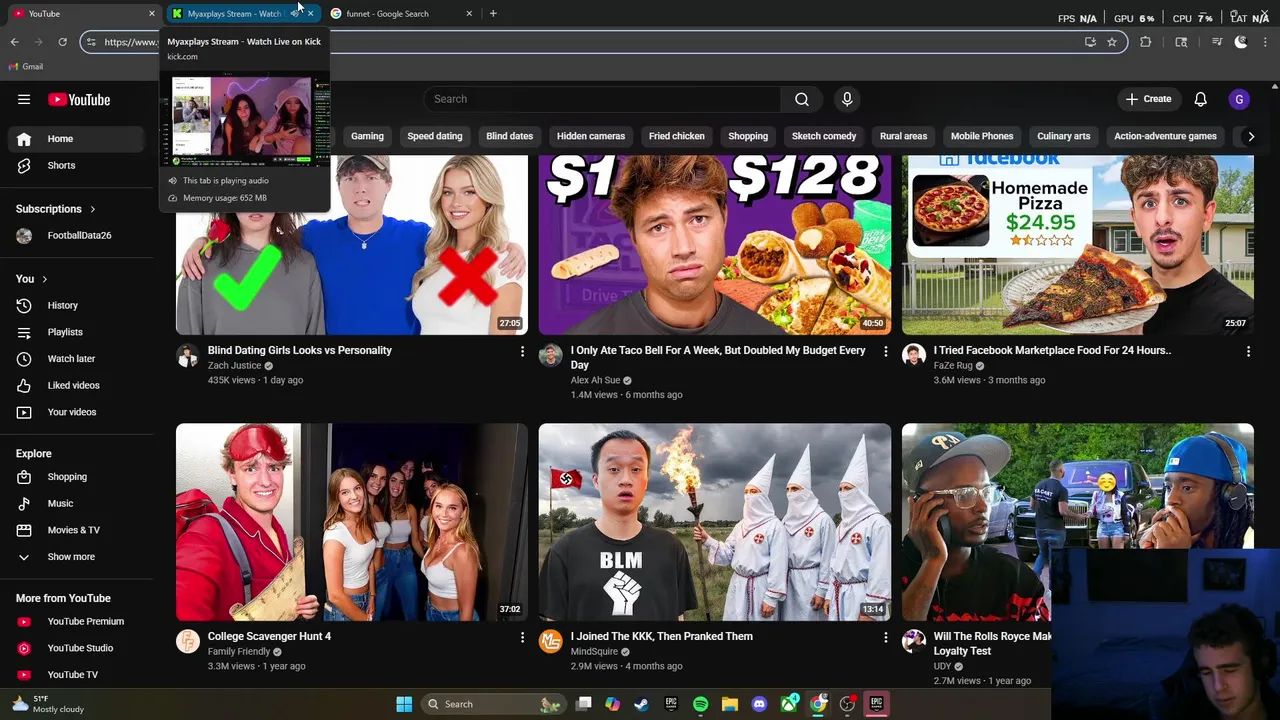1280x720 pixels.
Task: Select the Hidden cameras chip
Action: tap(591, 136)
